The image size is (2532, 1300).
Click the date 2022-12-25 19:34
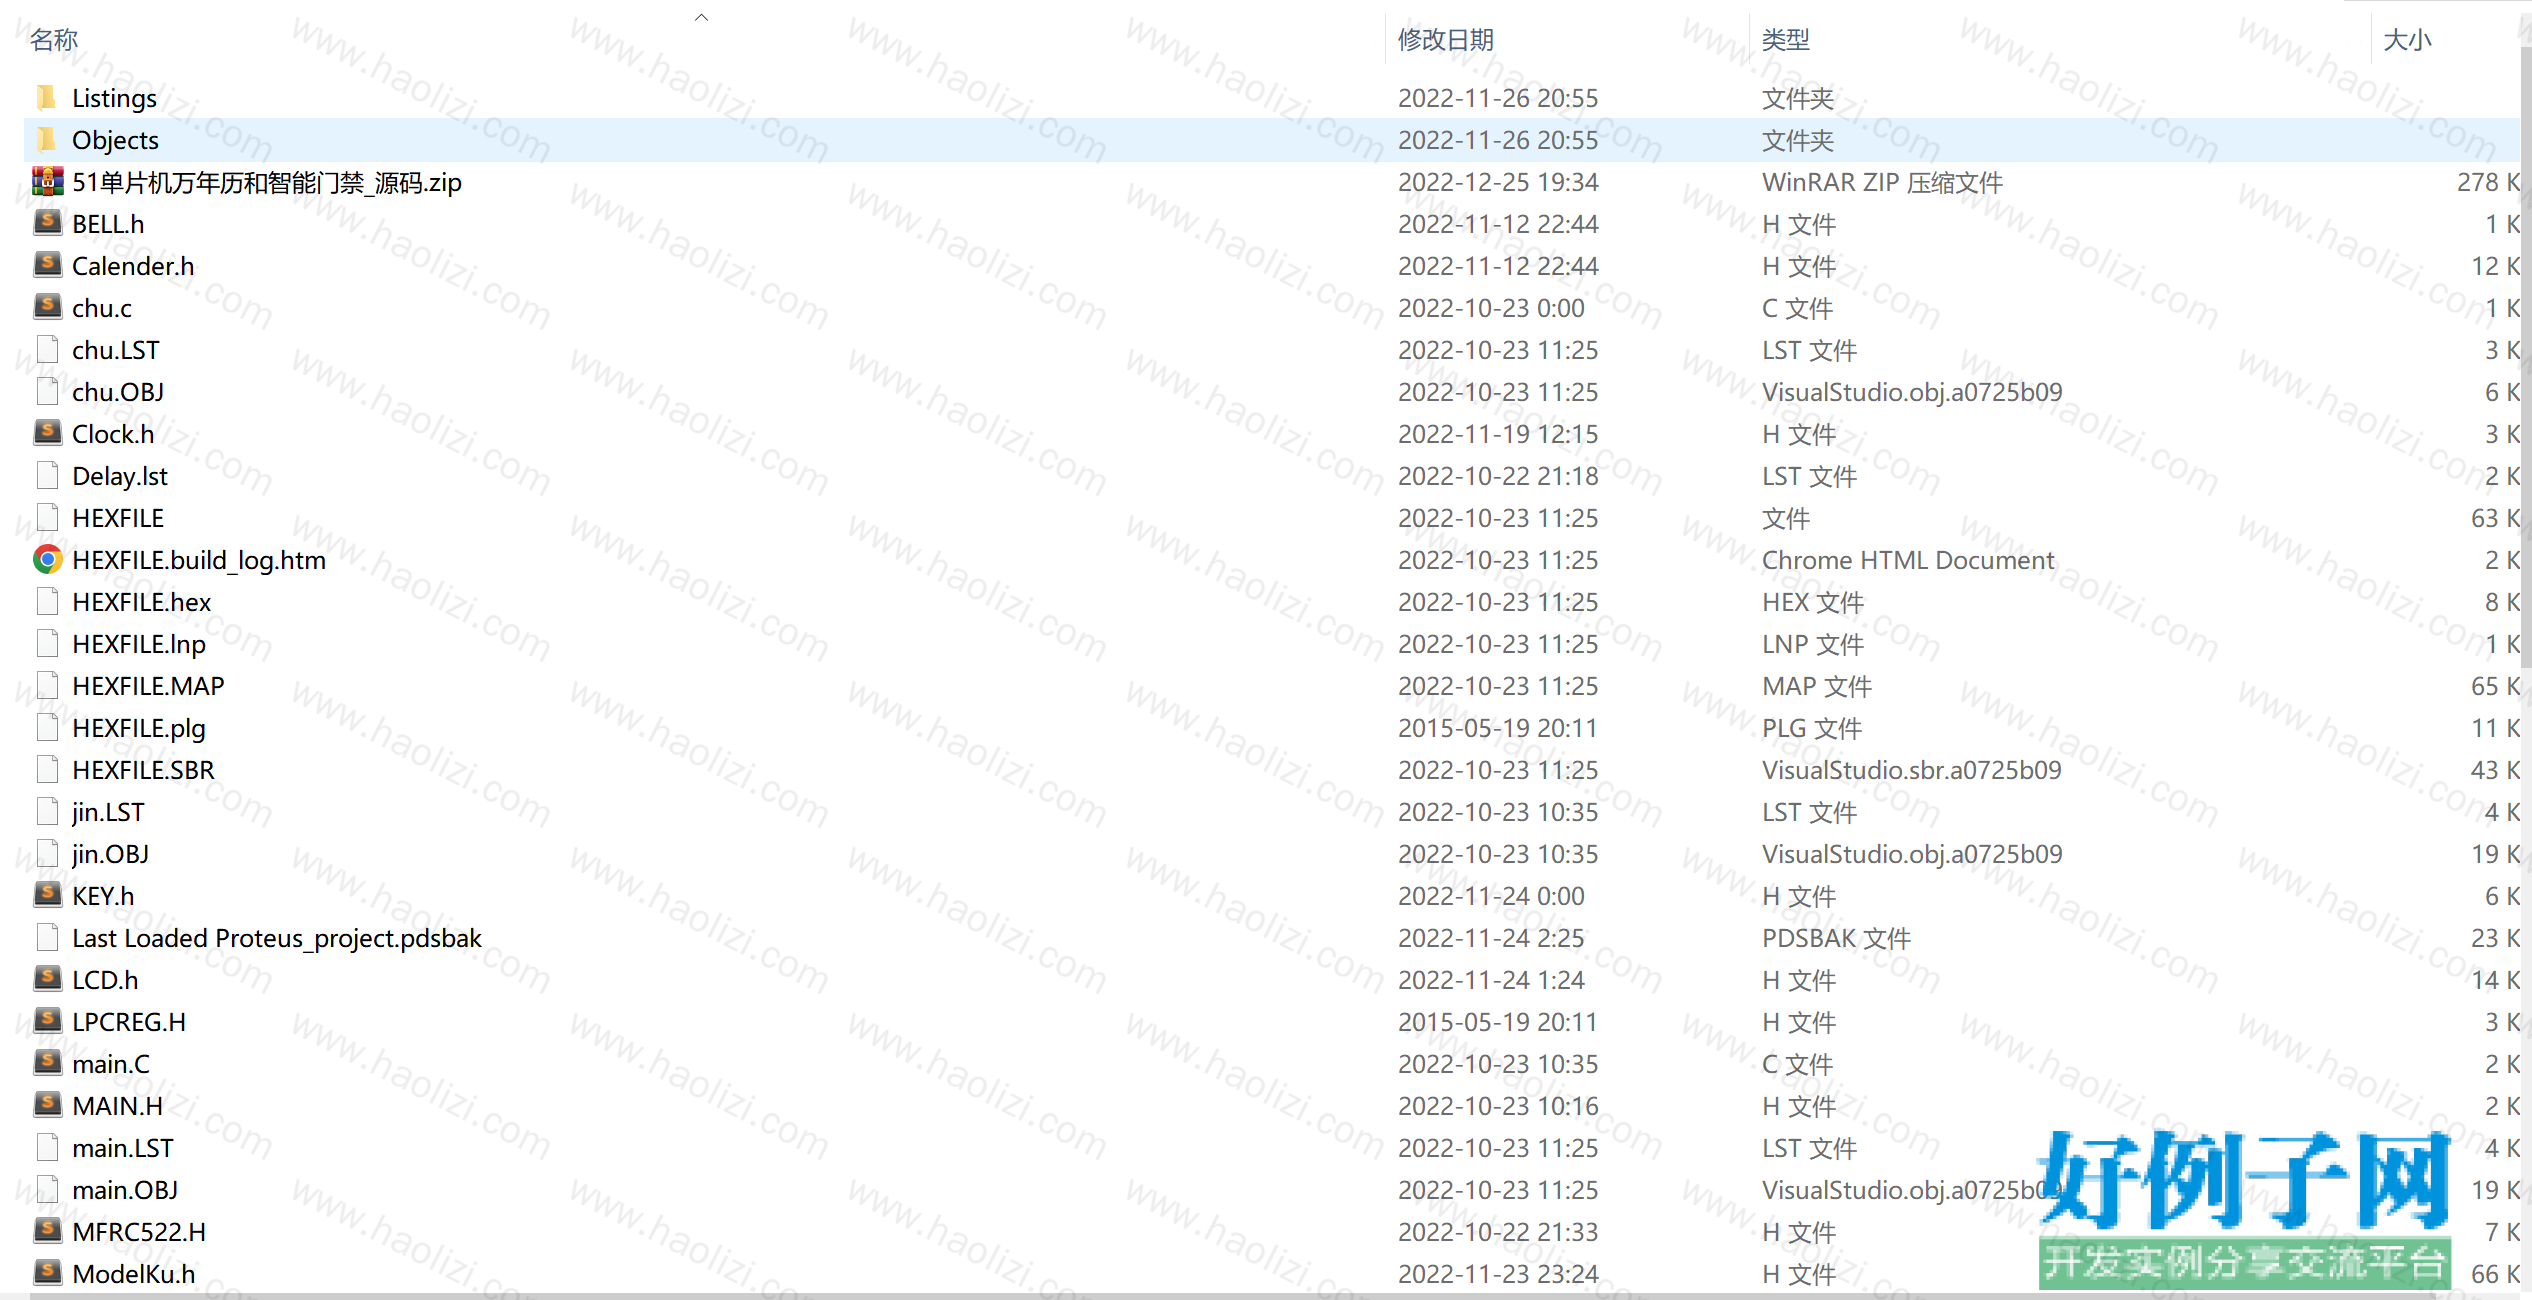(x=1498, y=182)
